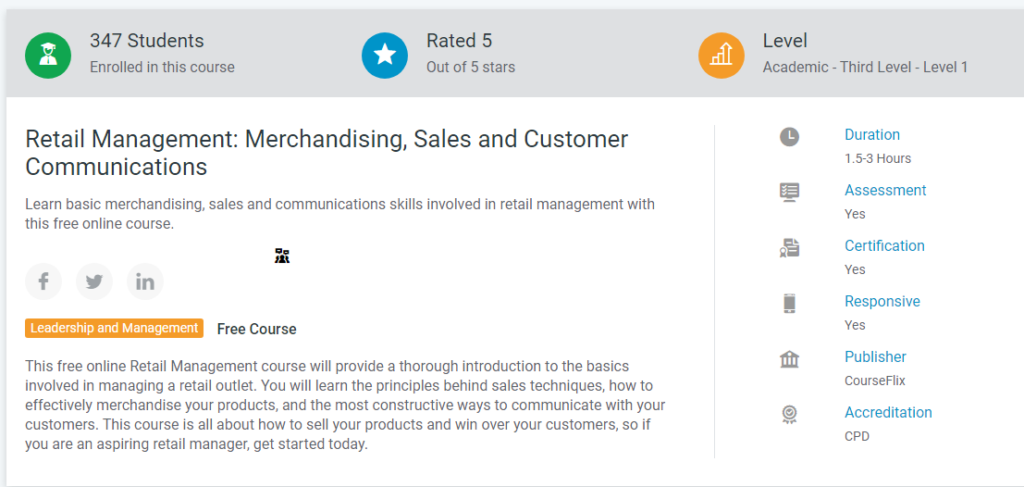Click the bank building Publisher icon
The image size is (1024, 487).
[x=790, y=359]
